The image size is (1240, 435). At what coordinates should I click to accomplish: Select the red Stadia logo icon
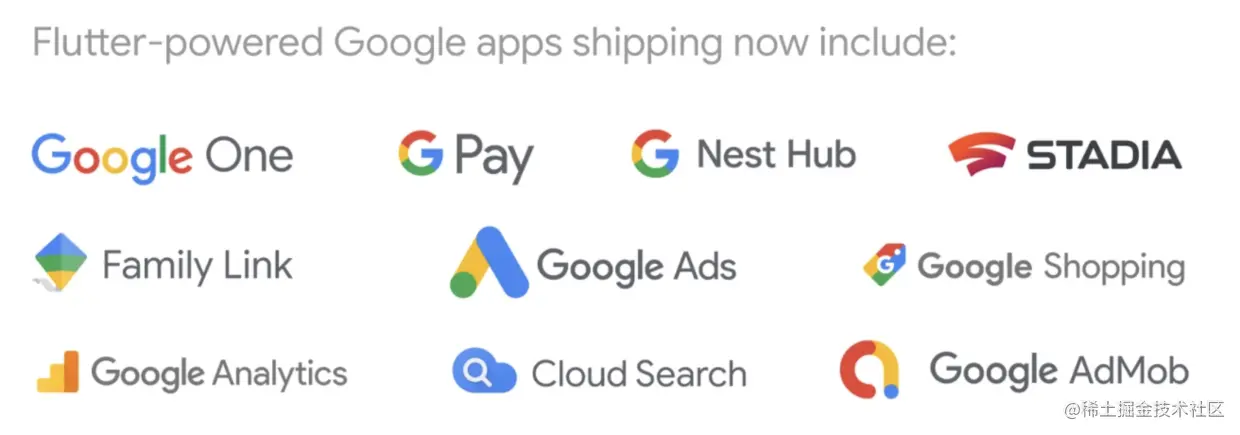tap(987, 155)
